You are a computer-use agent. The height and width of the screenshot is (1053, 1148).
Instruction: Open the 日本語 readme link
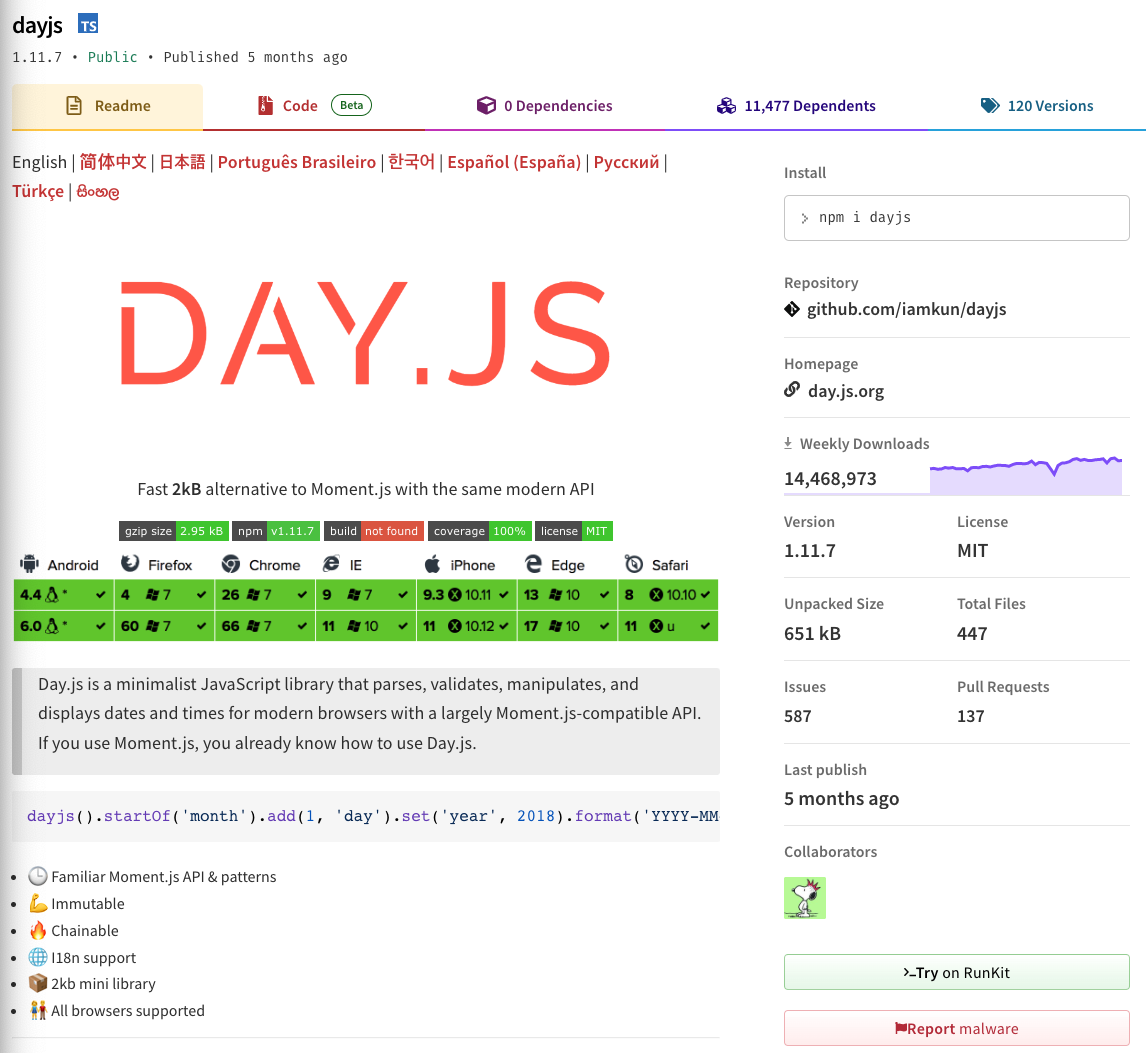click(182, 162)
